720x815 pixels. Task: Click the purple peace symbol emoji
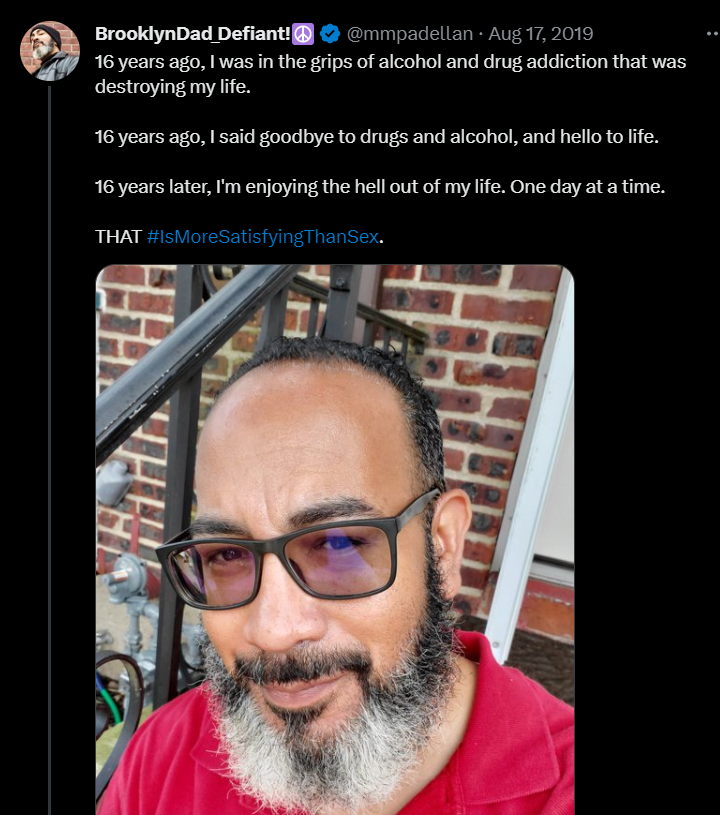304,34
